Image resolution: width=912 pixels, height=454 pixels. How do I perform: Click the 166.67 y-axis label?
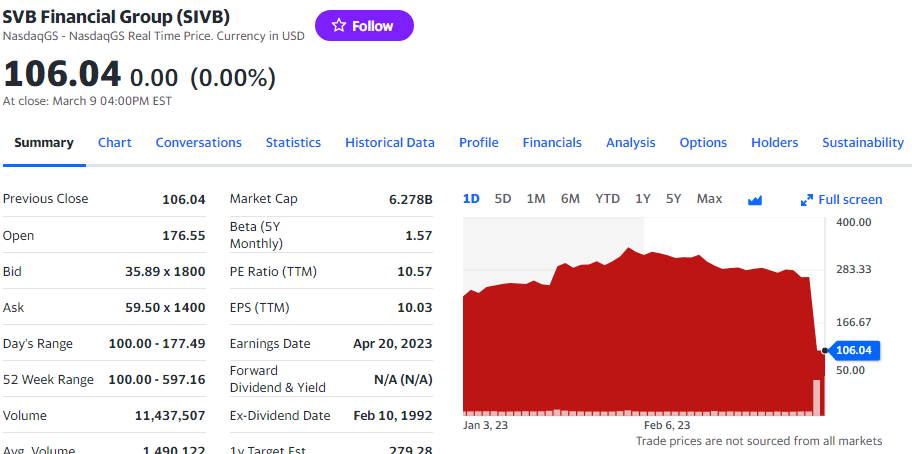click(854, 322)
